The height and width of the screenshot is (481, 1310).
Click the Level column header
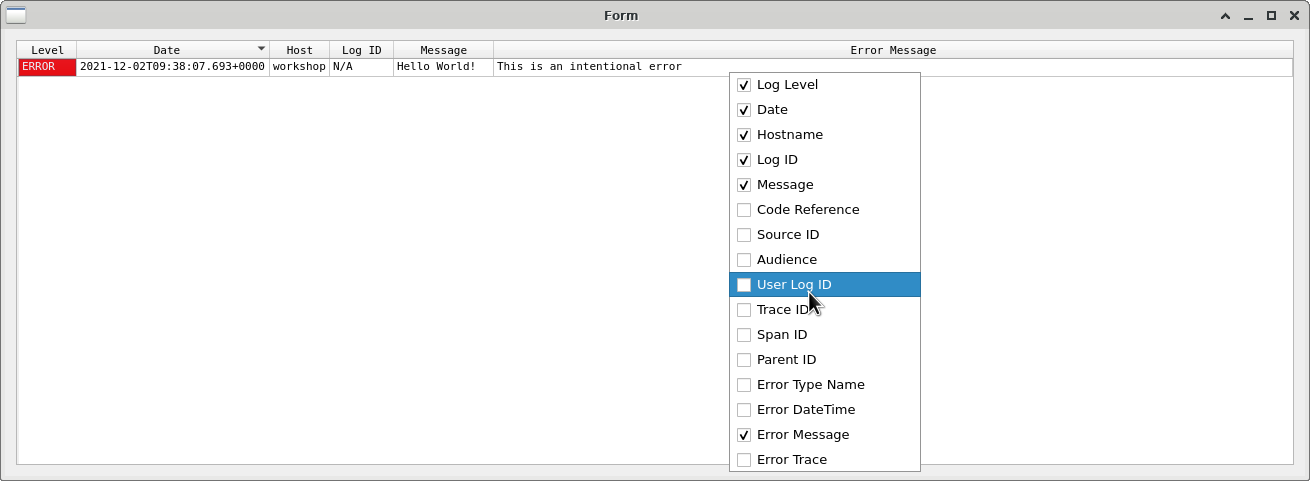coord(47,50)
